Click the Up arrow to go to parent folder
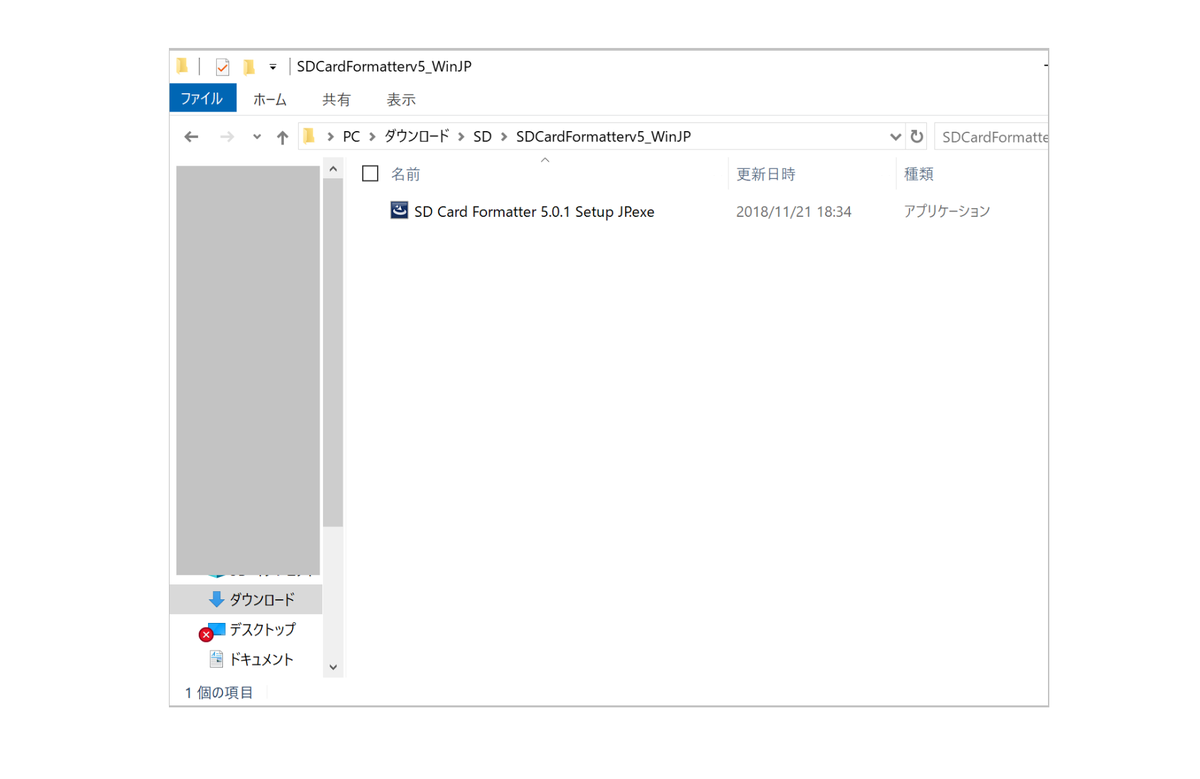 coord(282,136)
